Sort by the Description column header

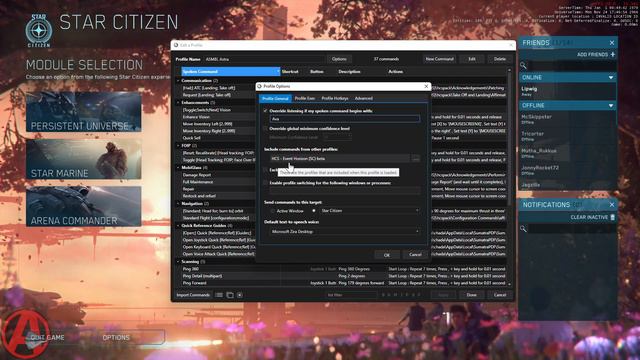349,71
